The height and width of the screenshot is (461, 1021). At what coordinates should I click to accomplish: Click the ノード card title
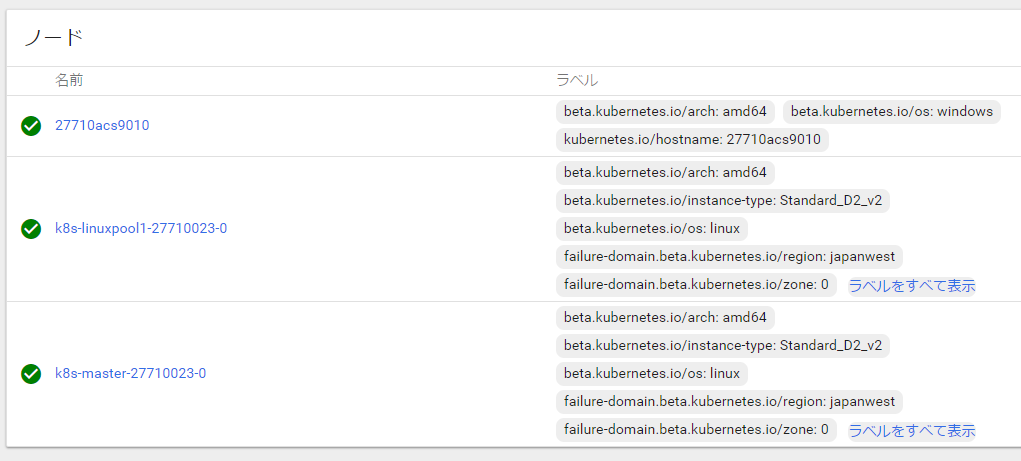point(53,39)
